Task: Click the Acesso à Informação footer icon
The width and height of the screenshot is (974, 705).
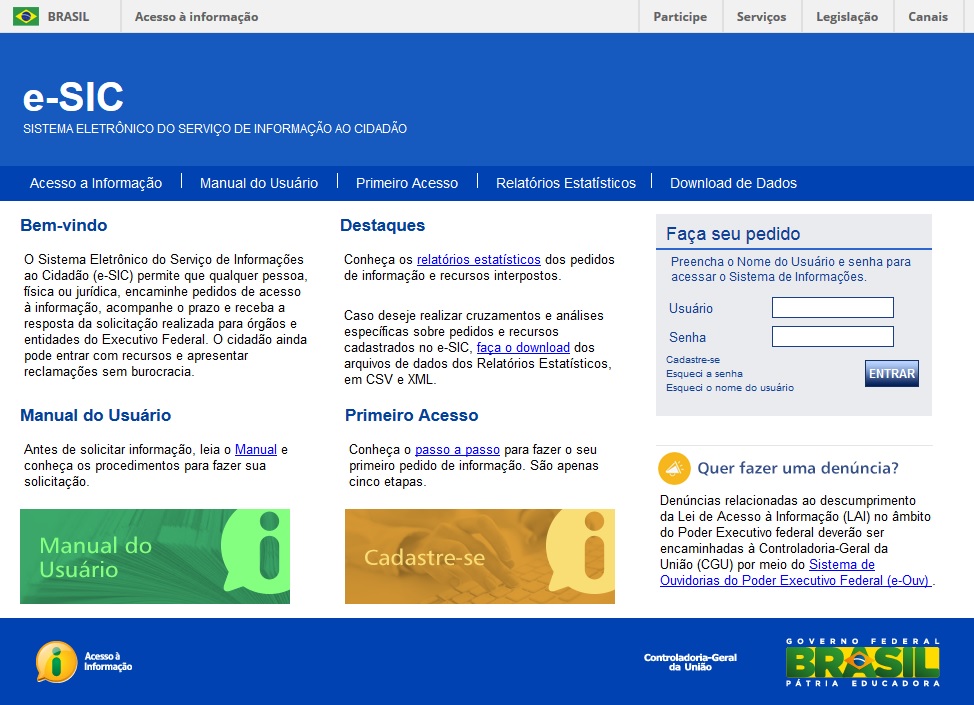Action: pos(58,662)
